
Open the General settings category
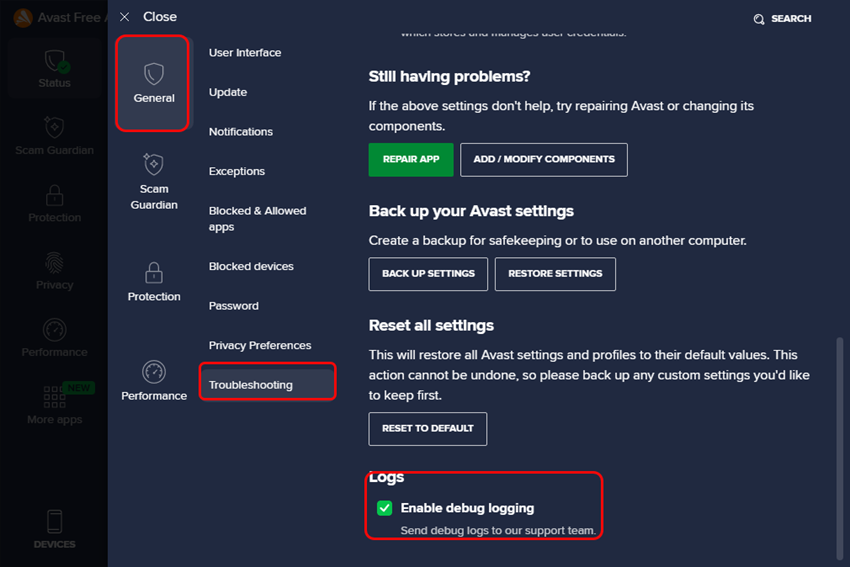coord(153,83)
